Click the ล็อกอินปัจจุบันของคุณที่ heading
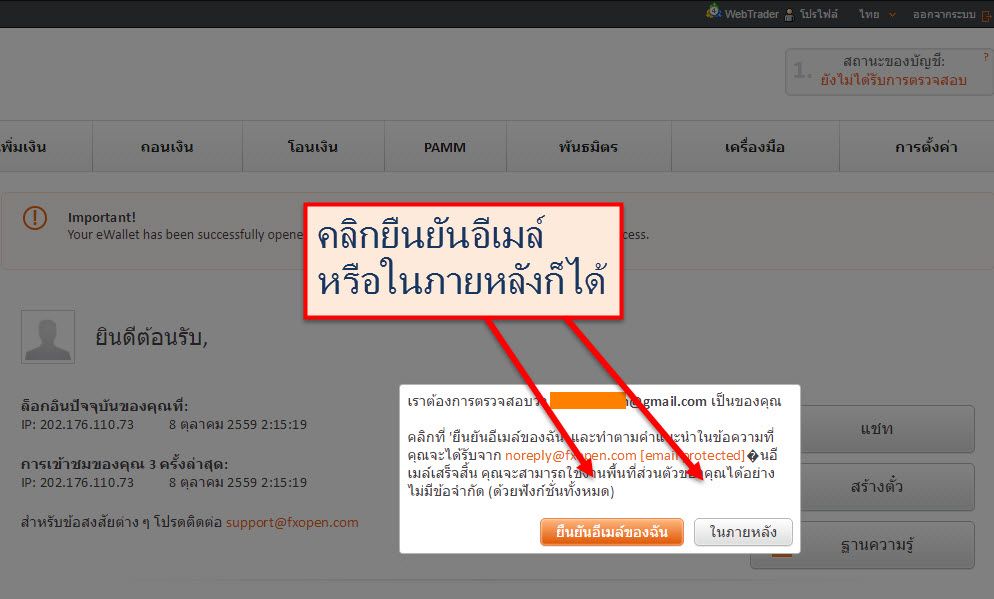Image resolution: width=994 pixels, height=599 pixels. click(x=105, y=406)
